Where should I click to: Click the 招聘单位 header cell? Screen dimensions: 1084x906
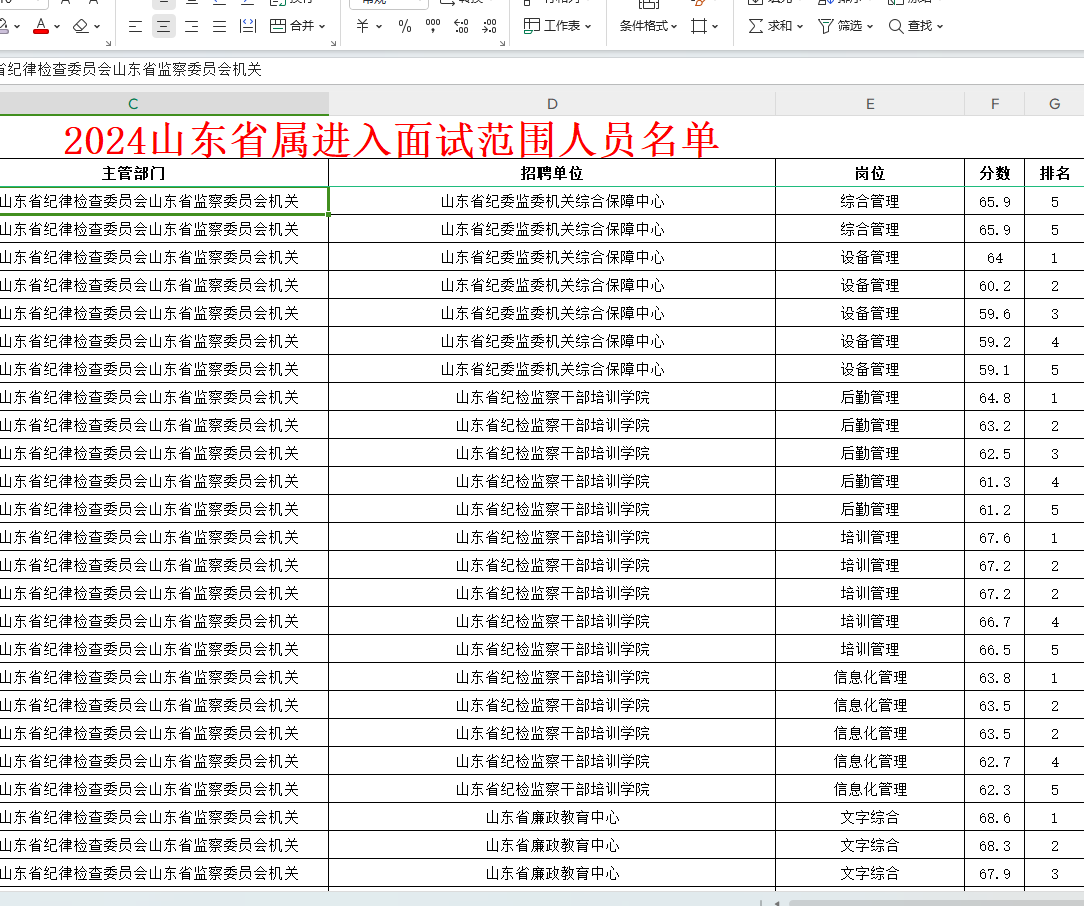552,173
